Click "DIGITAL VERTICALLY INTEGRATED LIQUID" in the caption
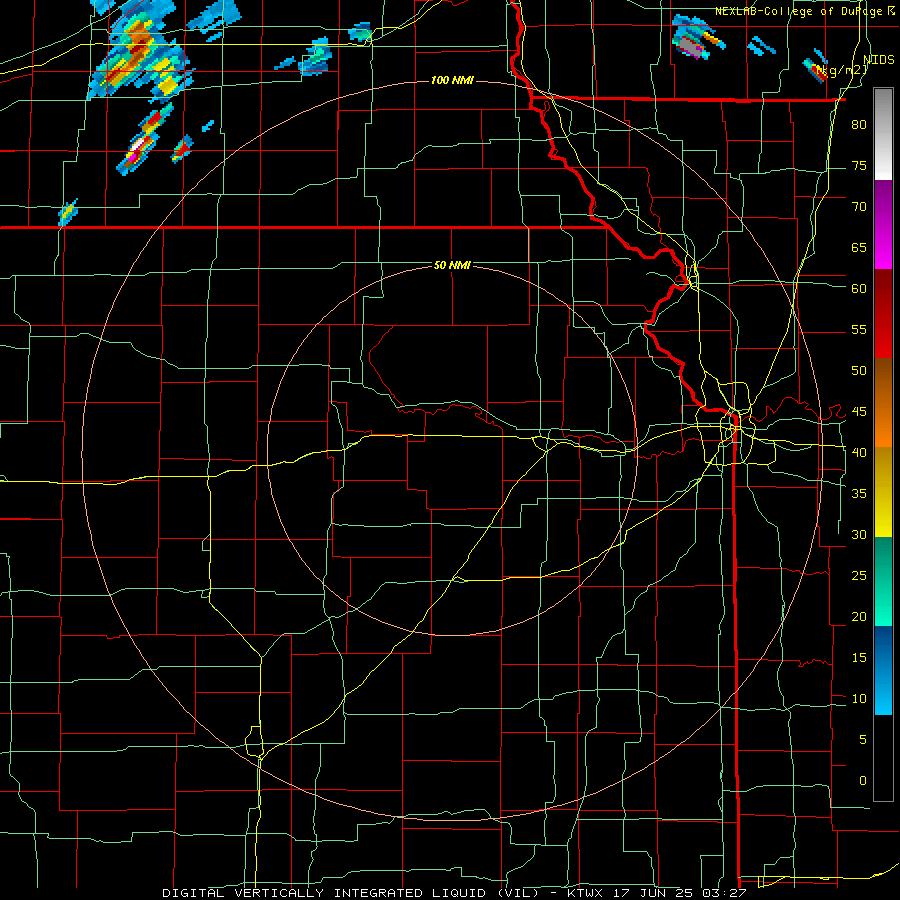This screenshot has width=900, height=900. pyautogui.click(x=325, y=893)
